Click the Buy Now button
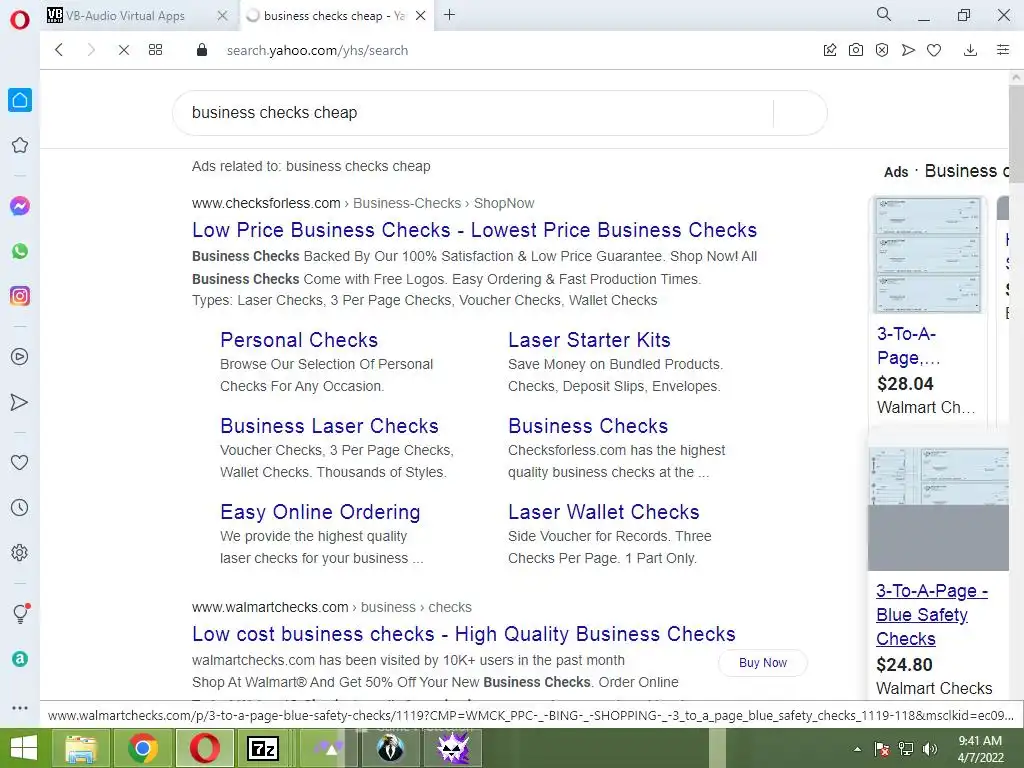 (763, 663)
